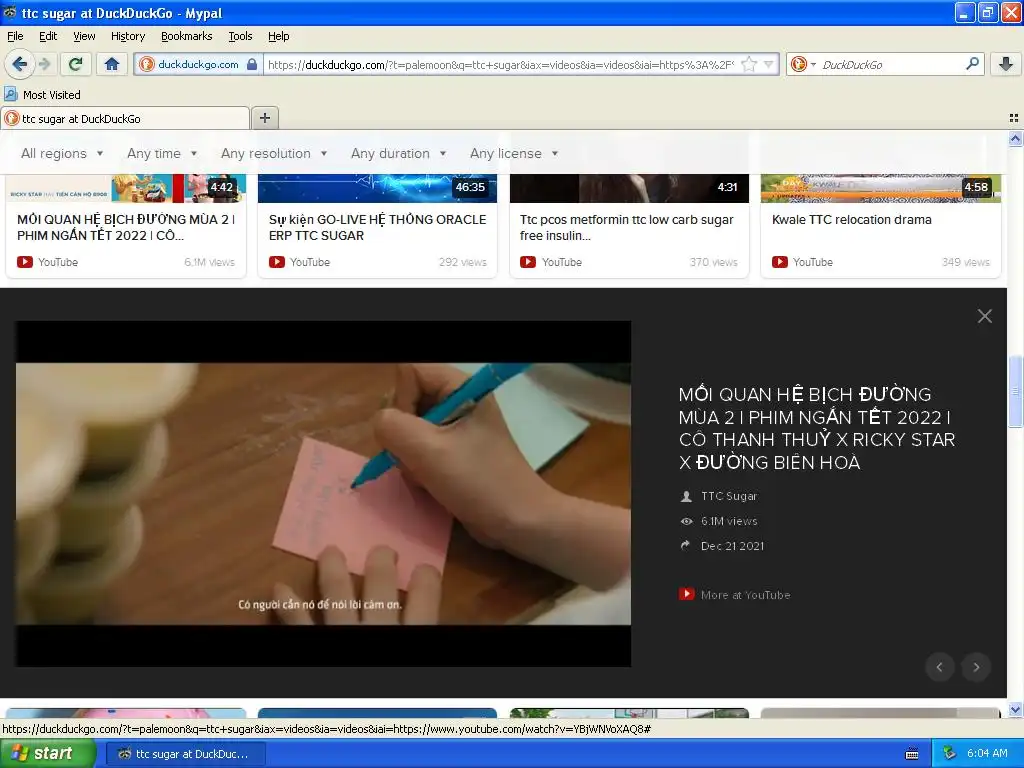1024x768 pixels.
Task: Select the 'ttc sugar at DuckDuckGo' tab
Action: (125, 118)
